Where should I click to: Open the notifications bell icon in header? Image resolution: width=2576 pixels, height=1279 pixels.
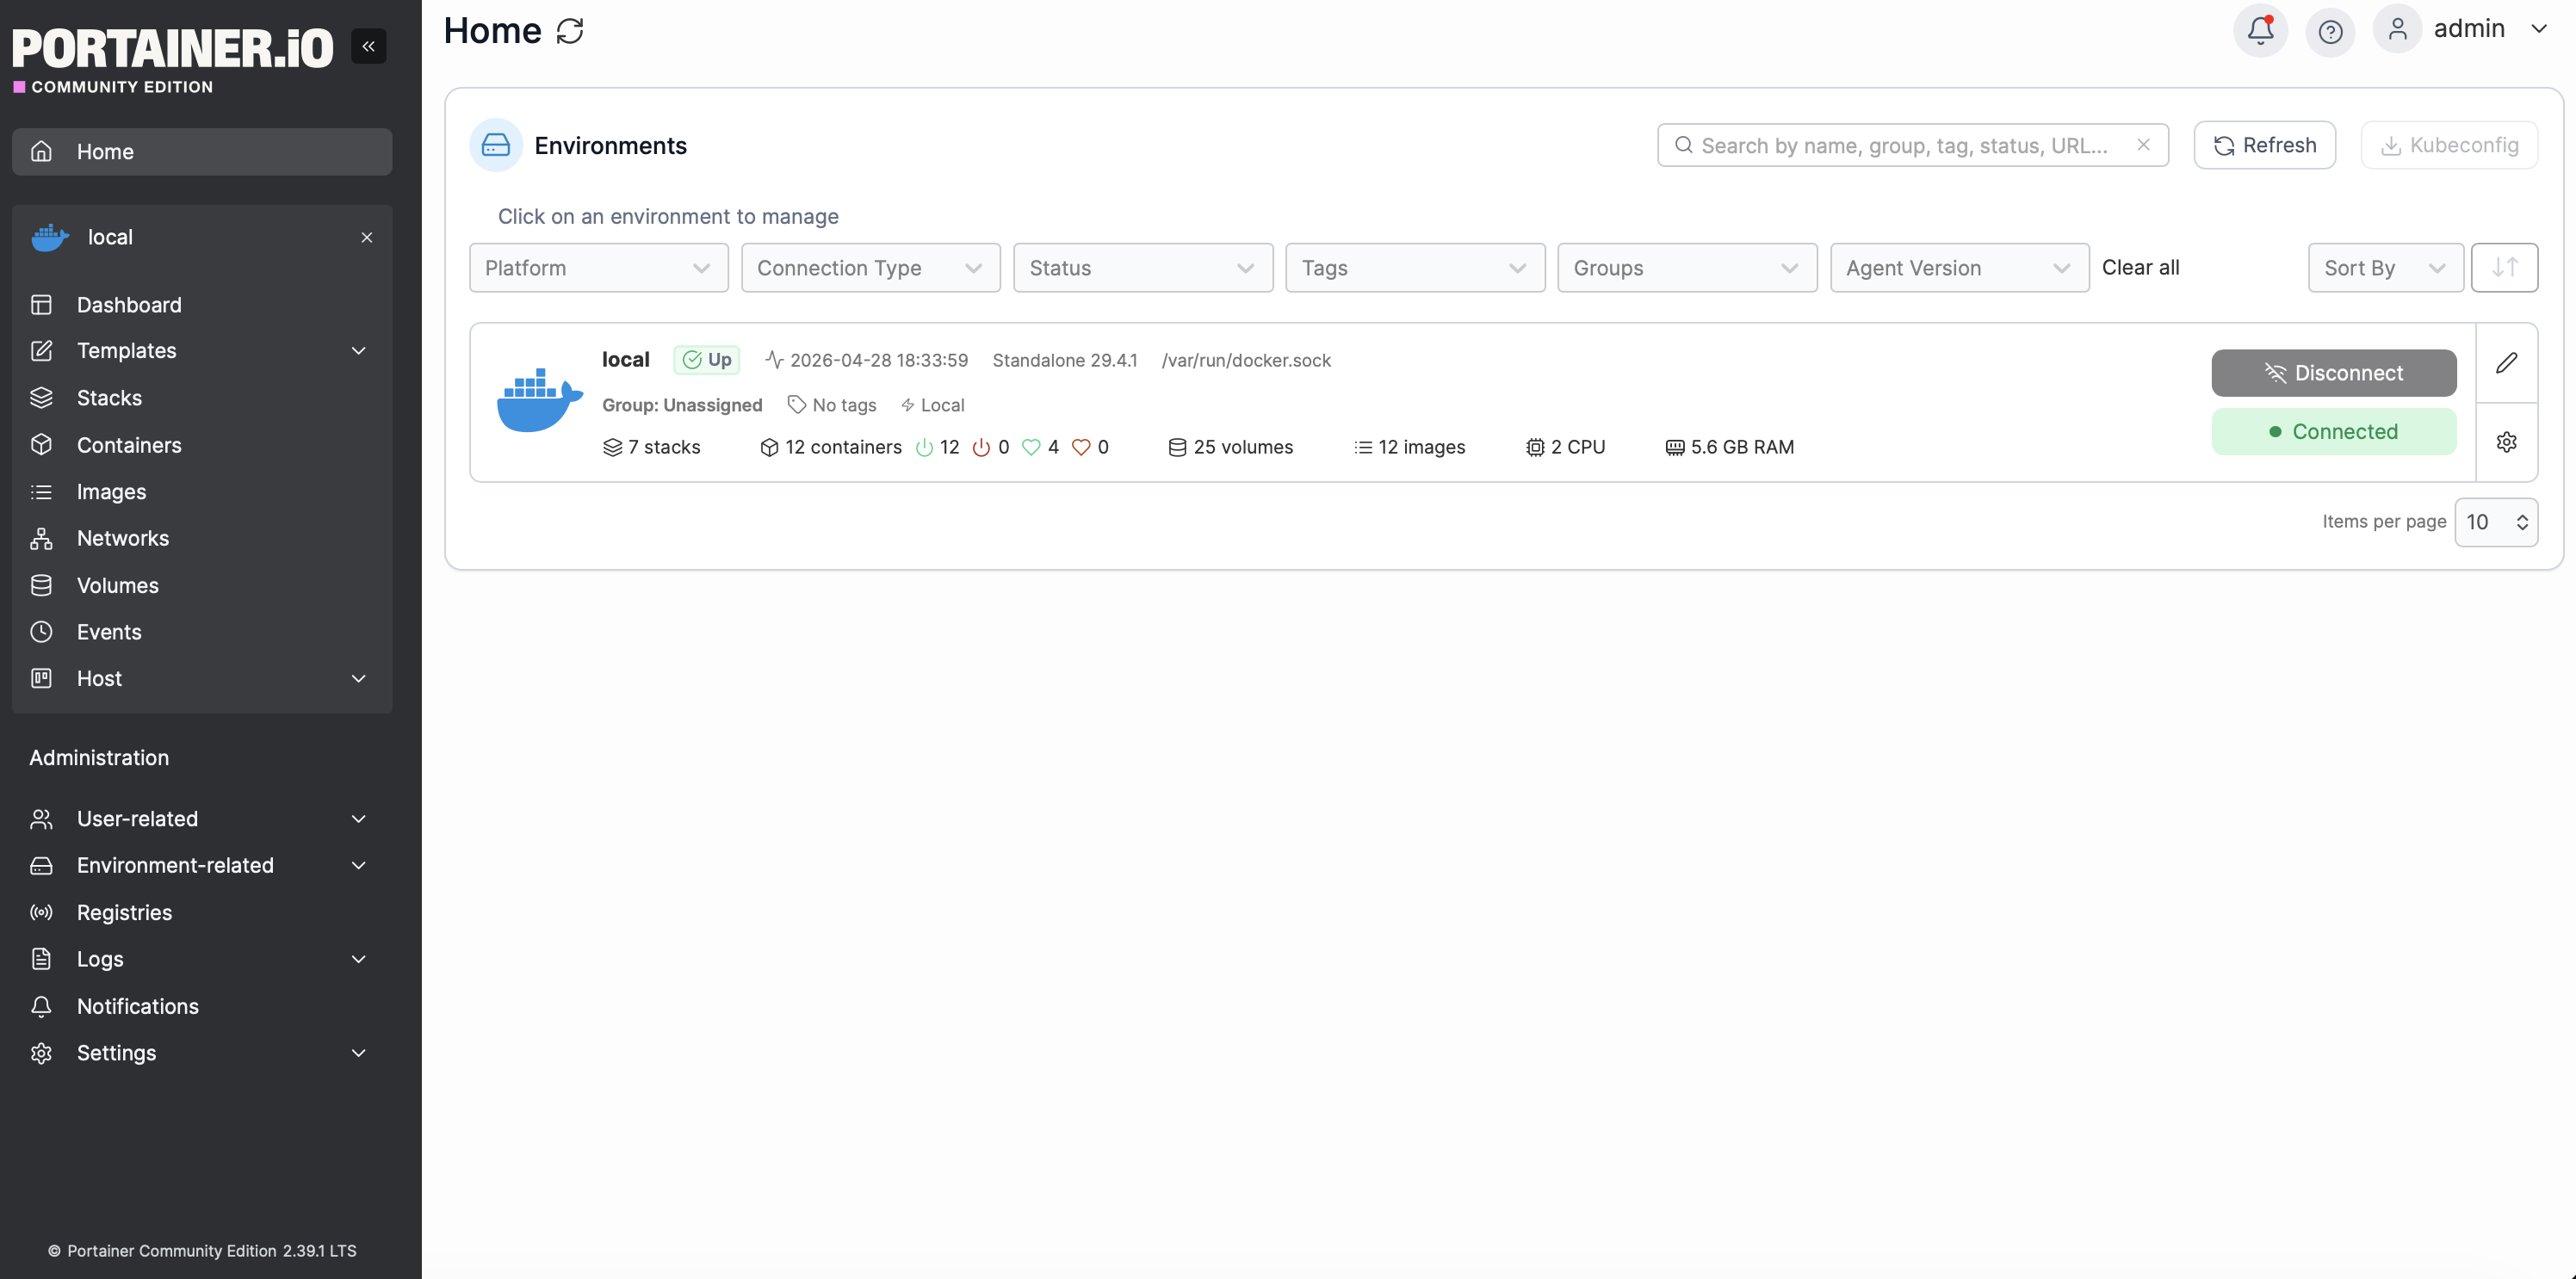(2260, 30)
